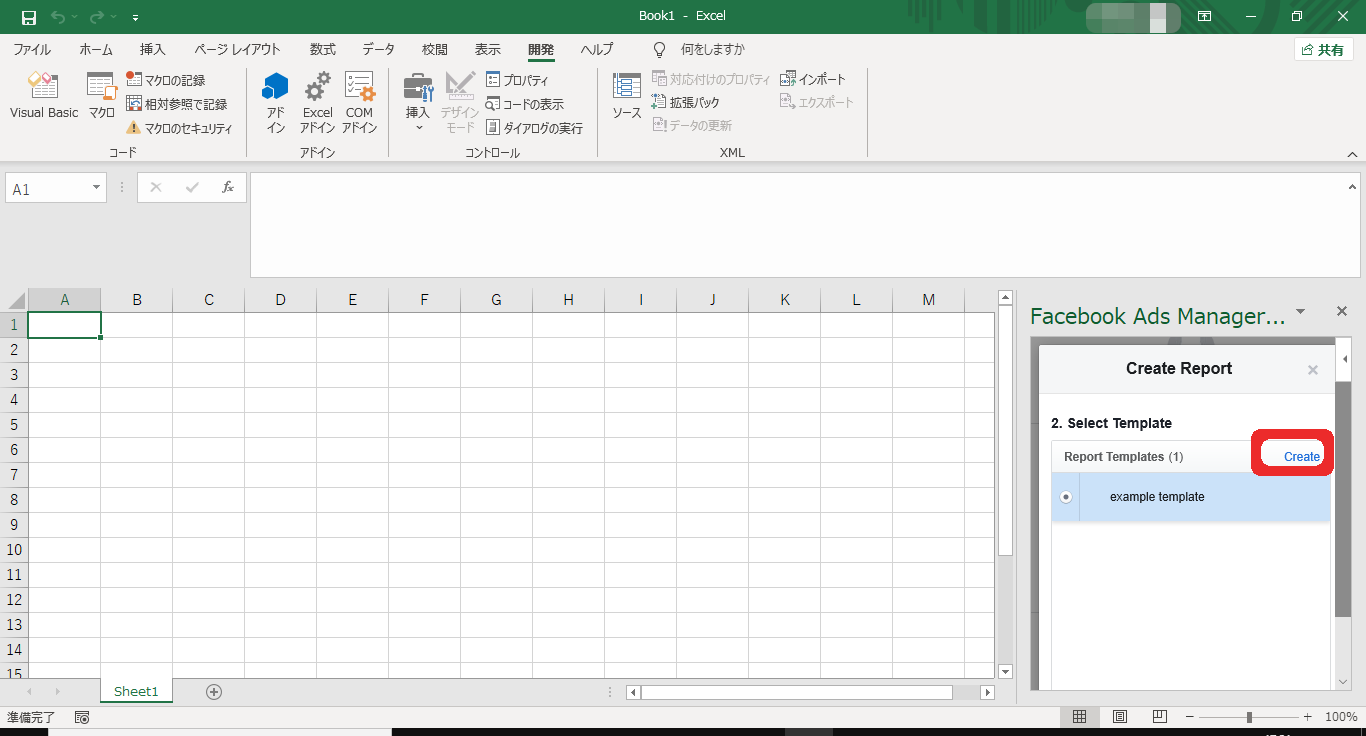
Task: Redo the last action
Action: (96, 17)
